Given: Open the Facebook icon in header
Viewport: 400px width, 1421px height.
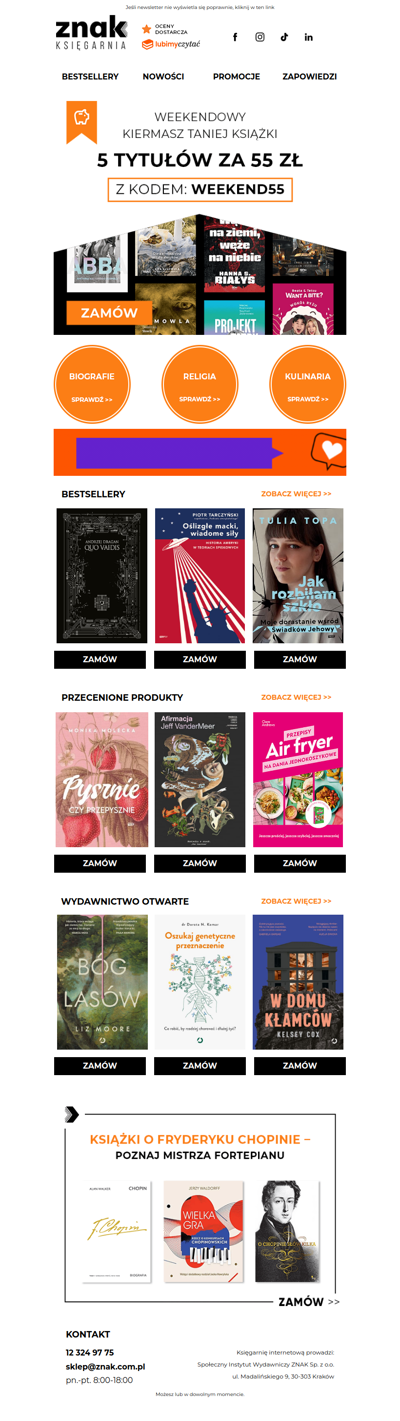Looking at the screenshot, I should 235,37.
